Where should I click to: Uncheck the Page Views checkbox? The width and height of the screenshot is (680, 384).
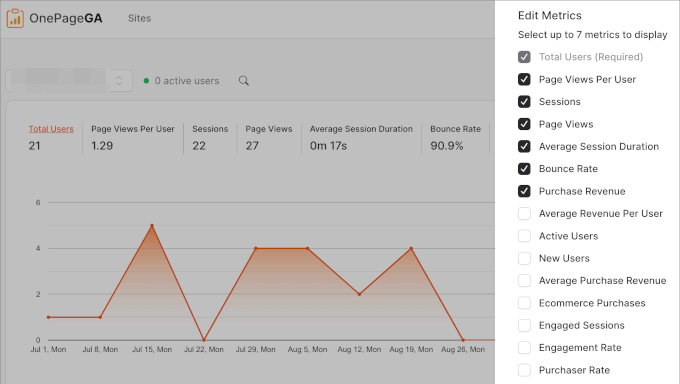[x=524, y=124]
